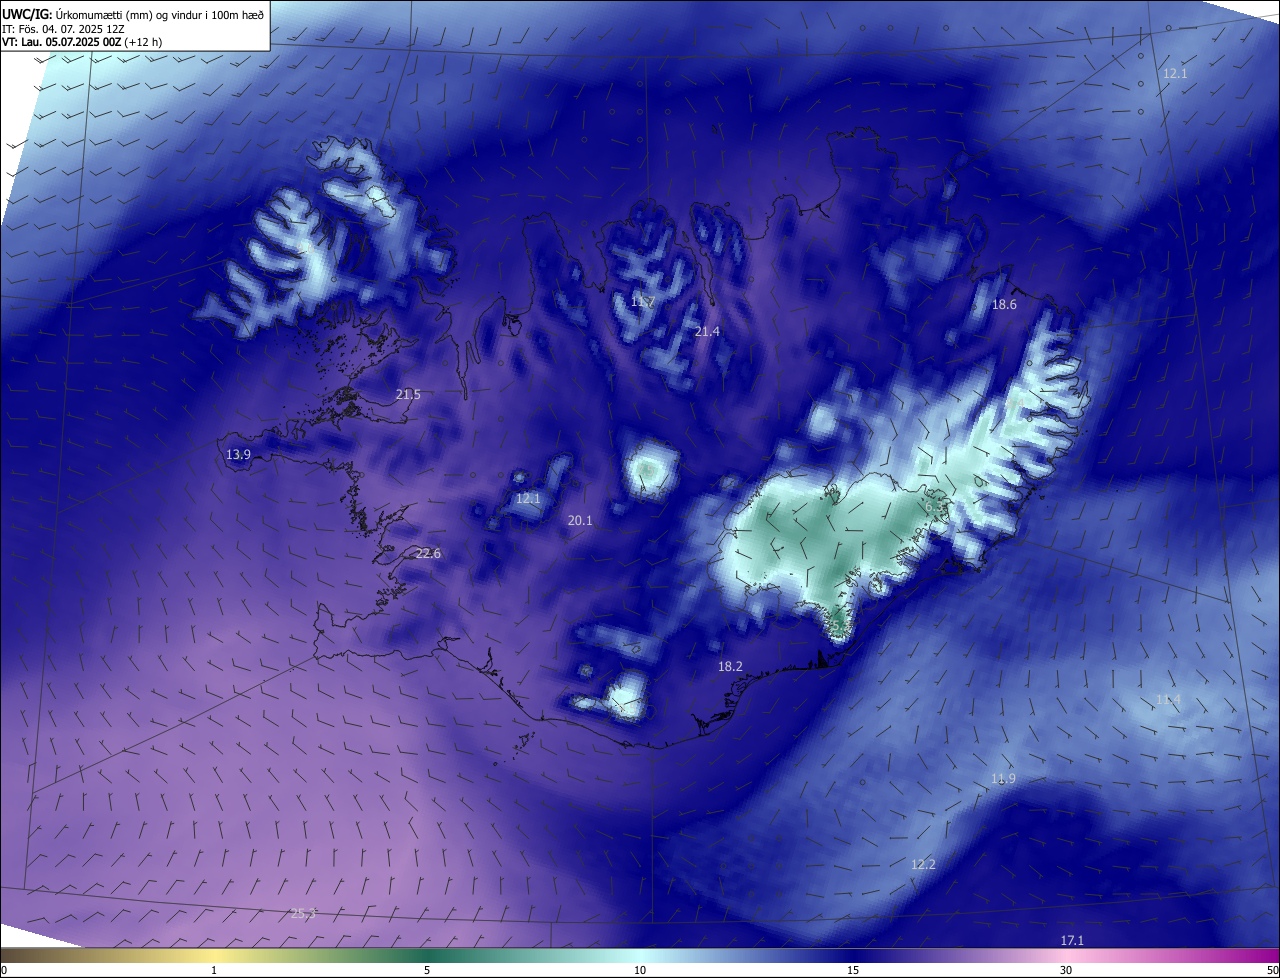Click the 18.6 value label in the northeast

coord(1004,305)
